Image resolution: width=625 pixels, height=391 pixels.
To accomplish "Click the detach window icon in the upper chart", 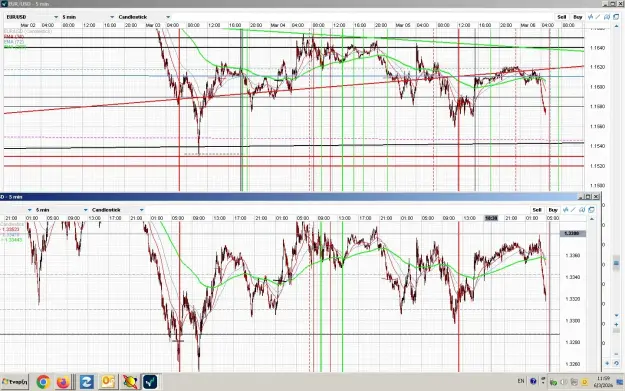I will (x=616, y=17).
